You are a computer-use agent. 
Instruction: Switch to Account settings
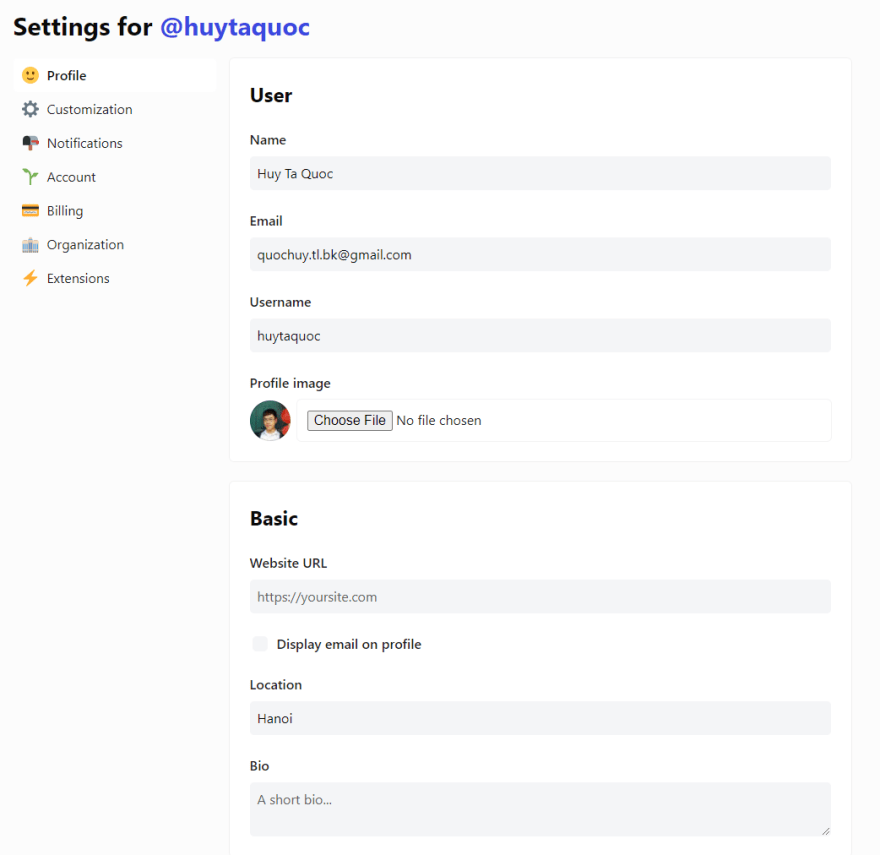[x=115, y=177]
